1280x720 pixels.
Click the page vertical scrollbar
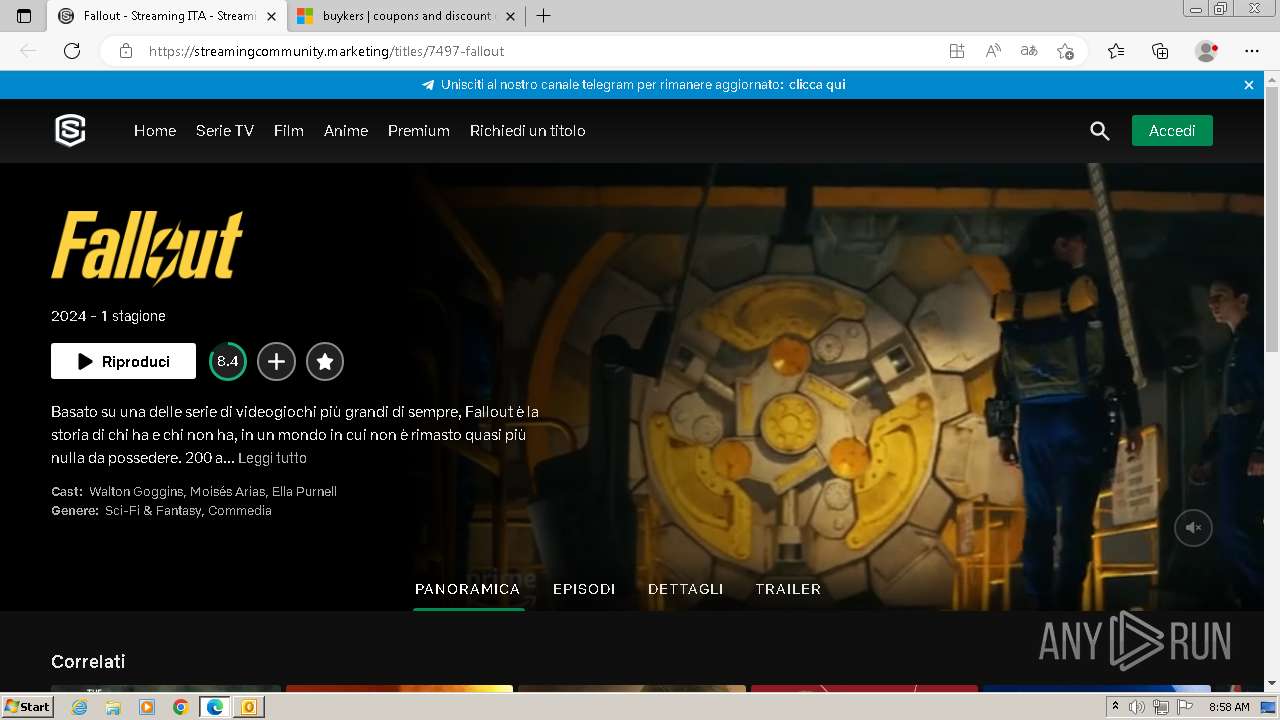[1272, 220]
